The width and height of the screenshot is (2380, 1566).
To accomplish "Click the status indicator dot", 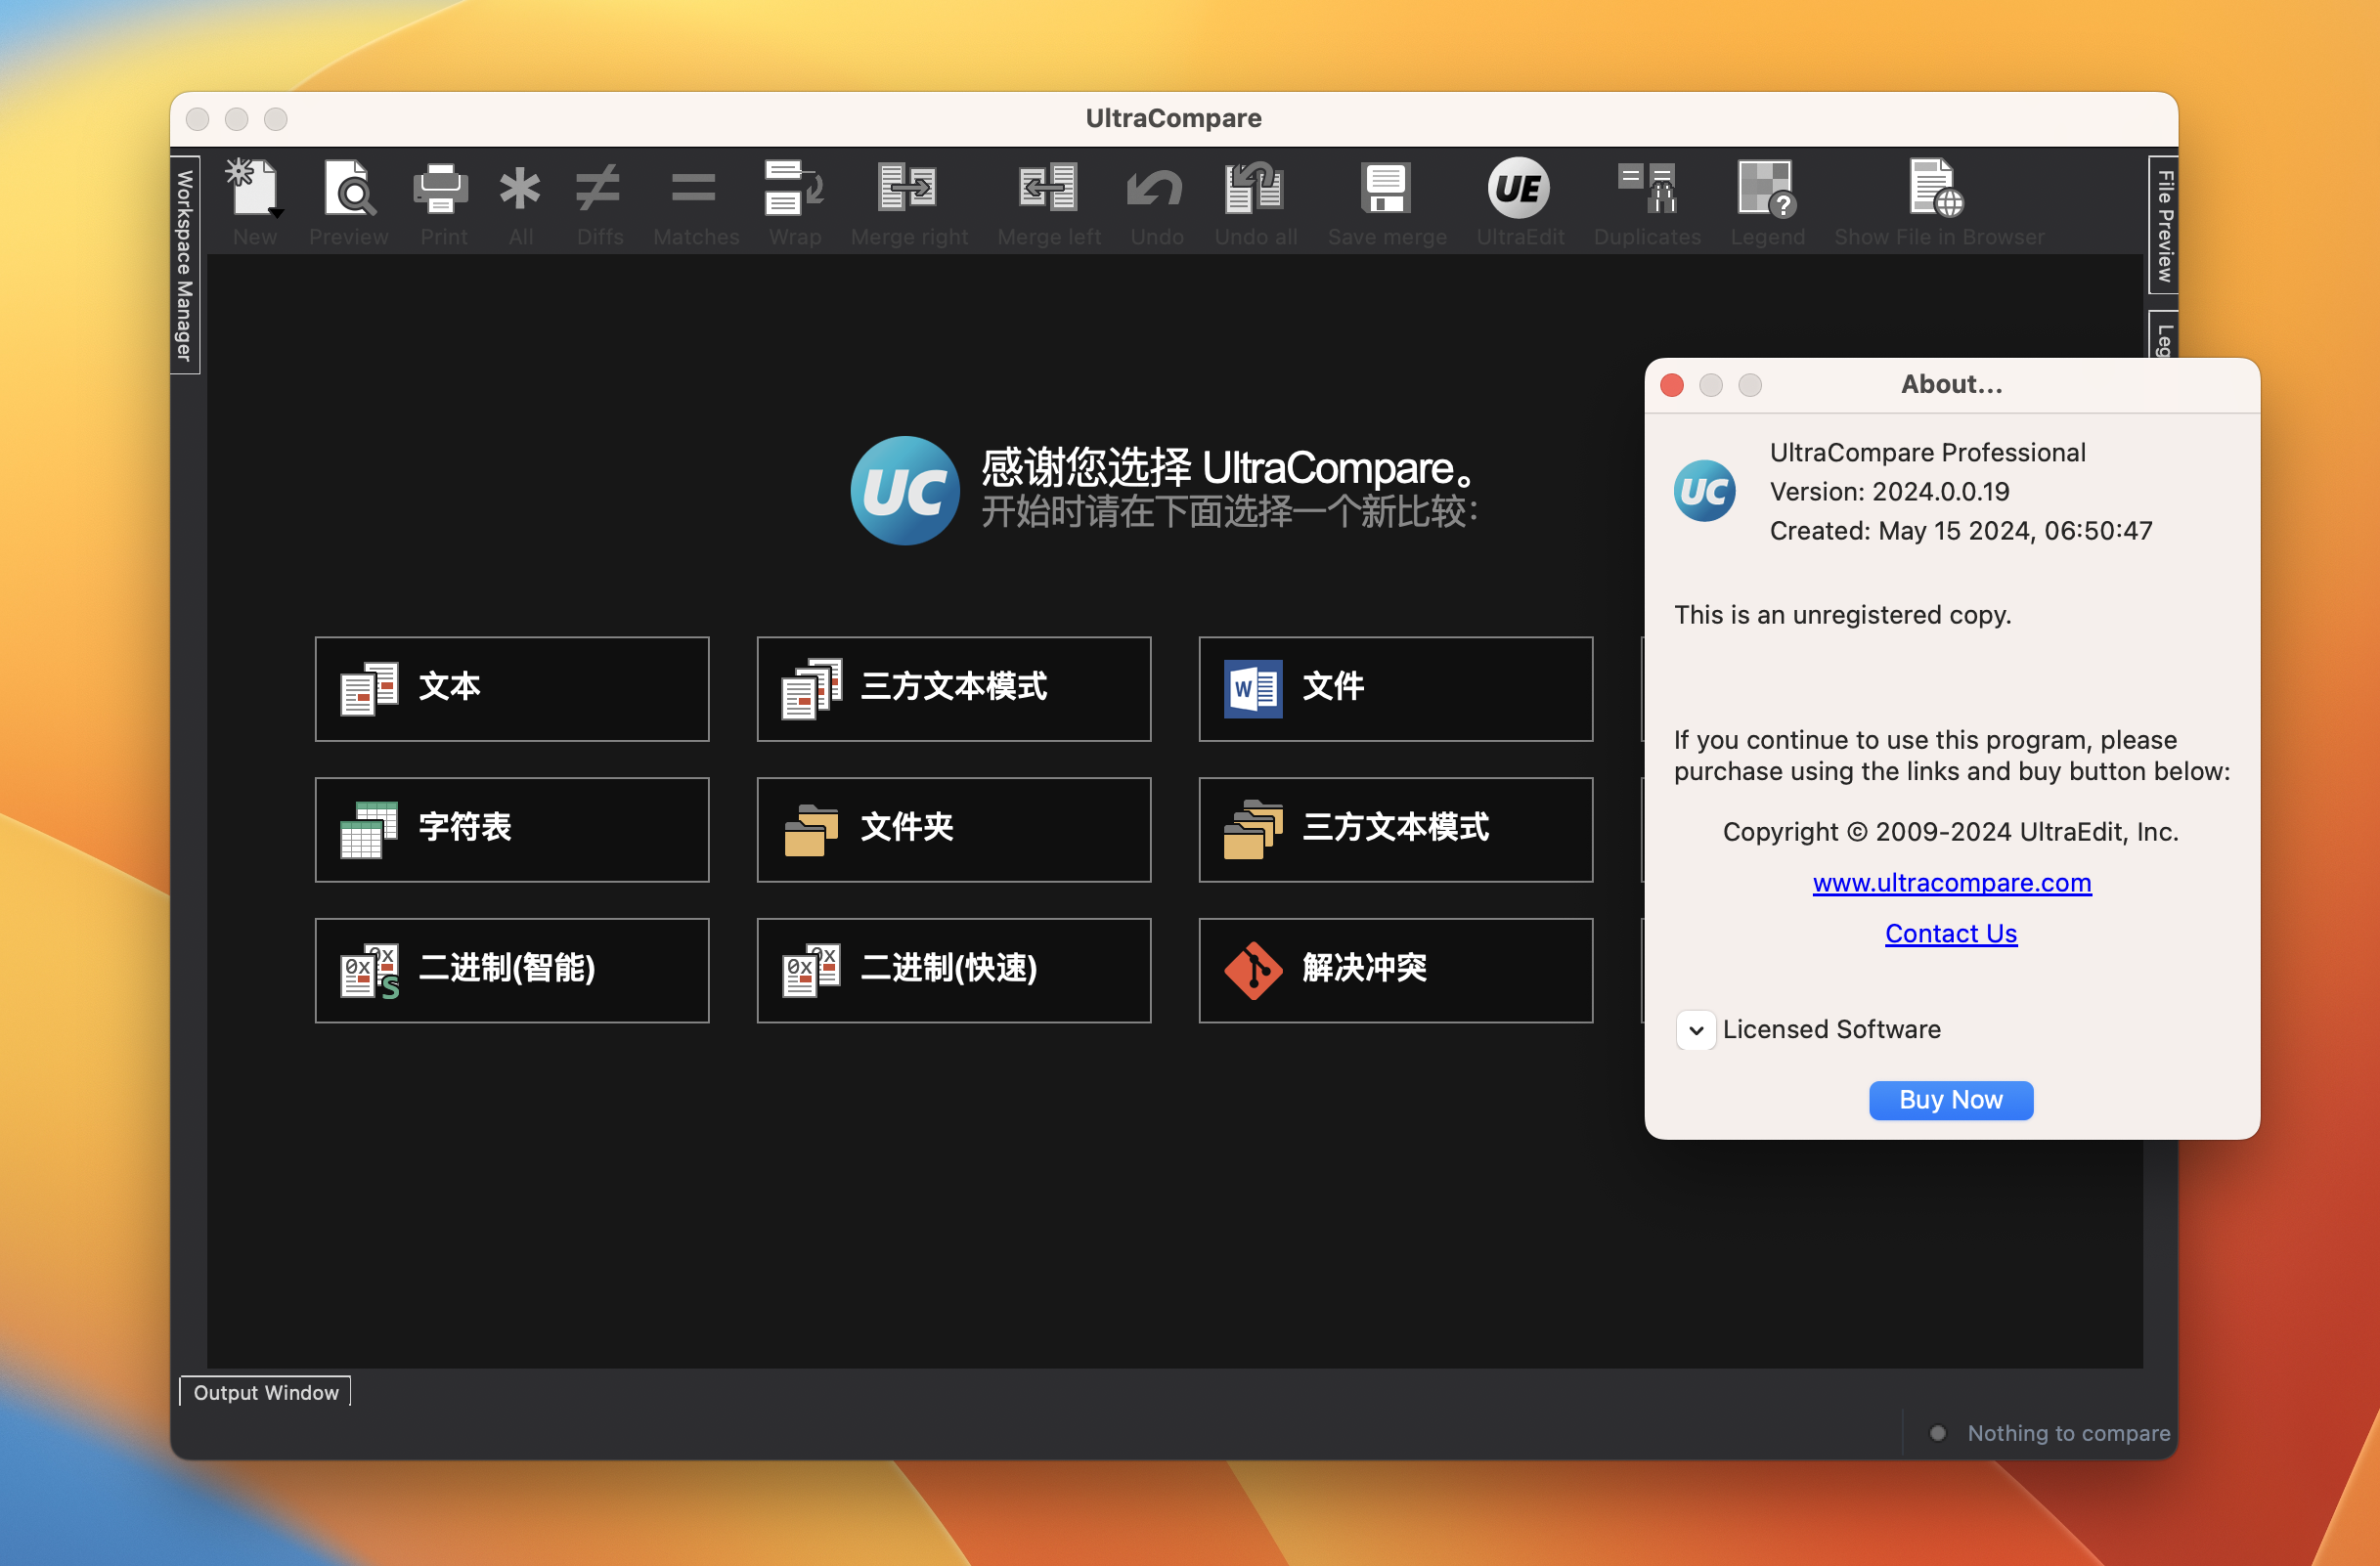I will coord(1937,1433).
